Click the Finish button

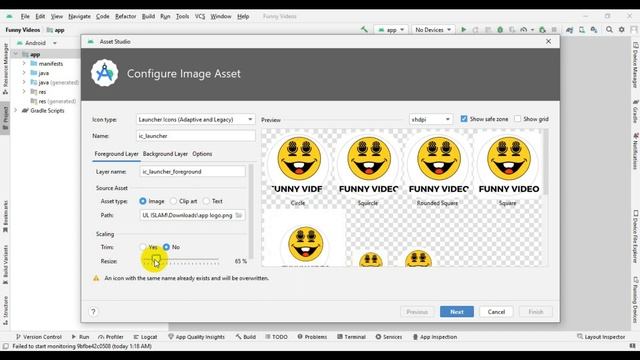pyautogui.click(x=536, y=312)
